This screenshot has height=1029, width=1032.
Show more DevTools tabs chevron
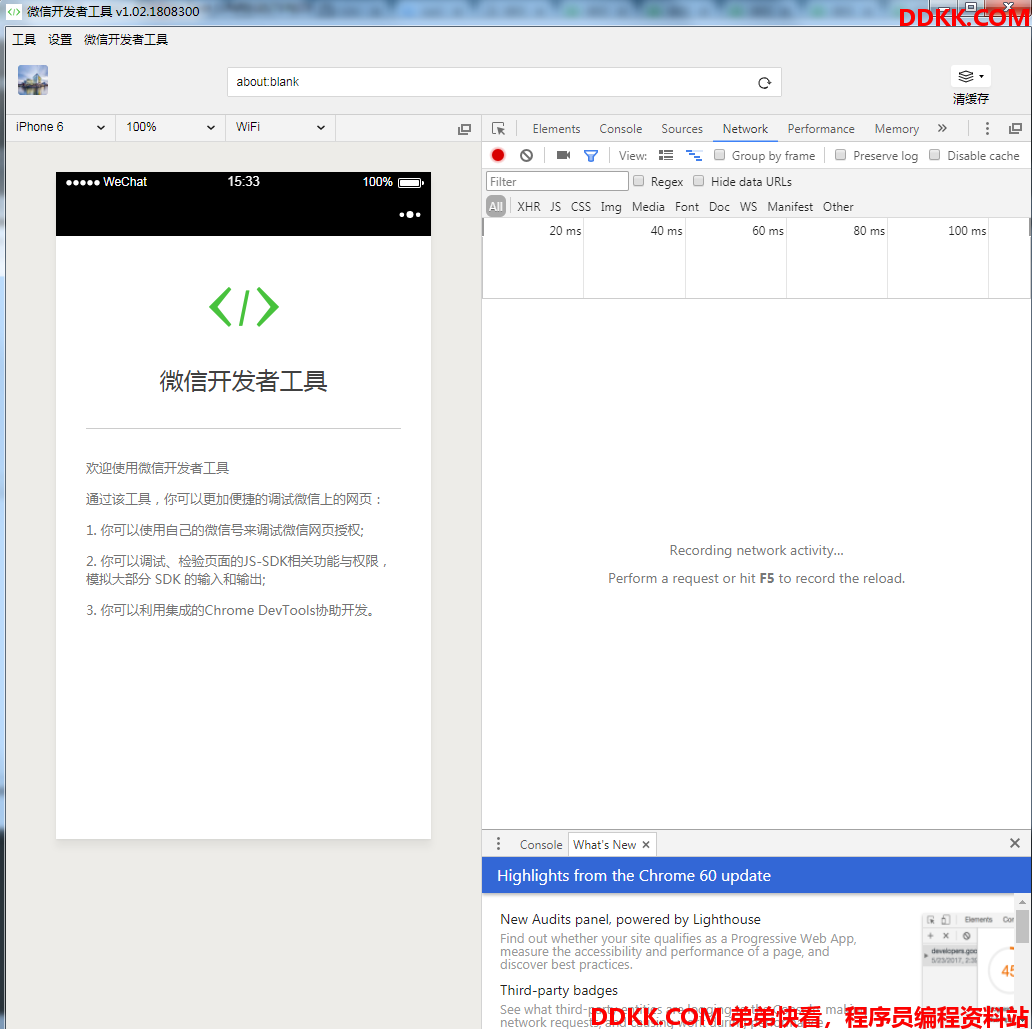(942, 128)
